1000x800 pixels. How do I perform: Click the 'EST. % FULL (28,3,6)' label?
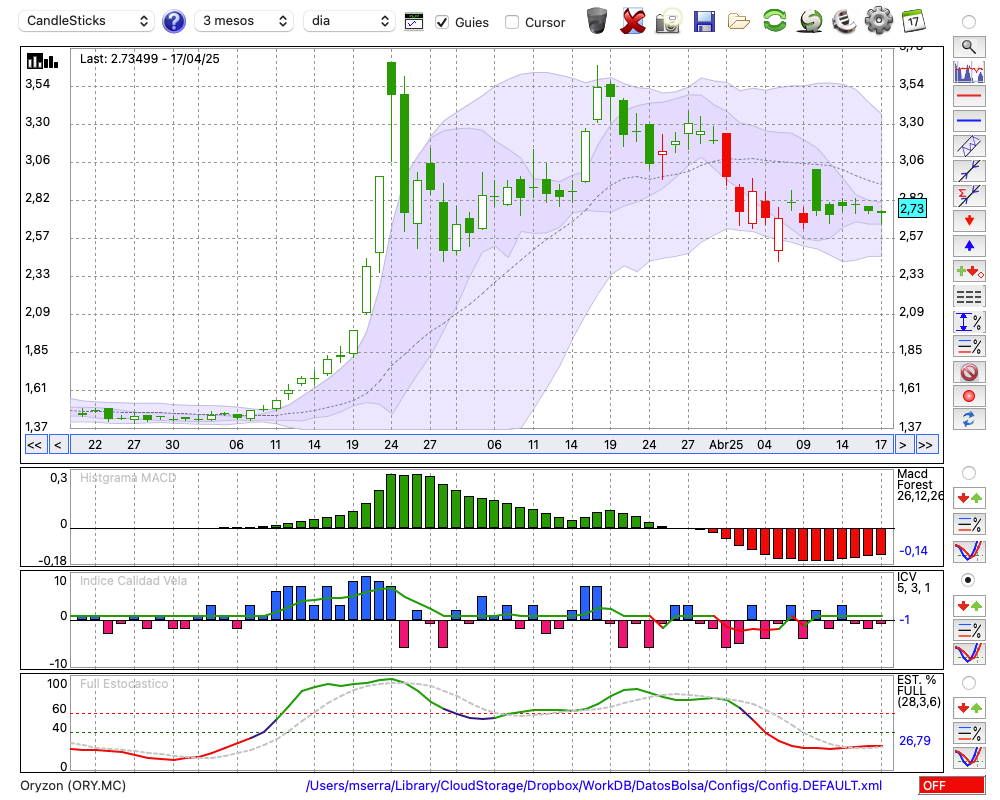[x=919, y=690]
